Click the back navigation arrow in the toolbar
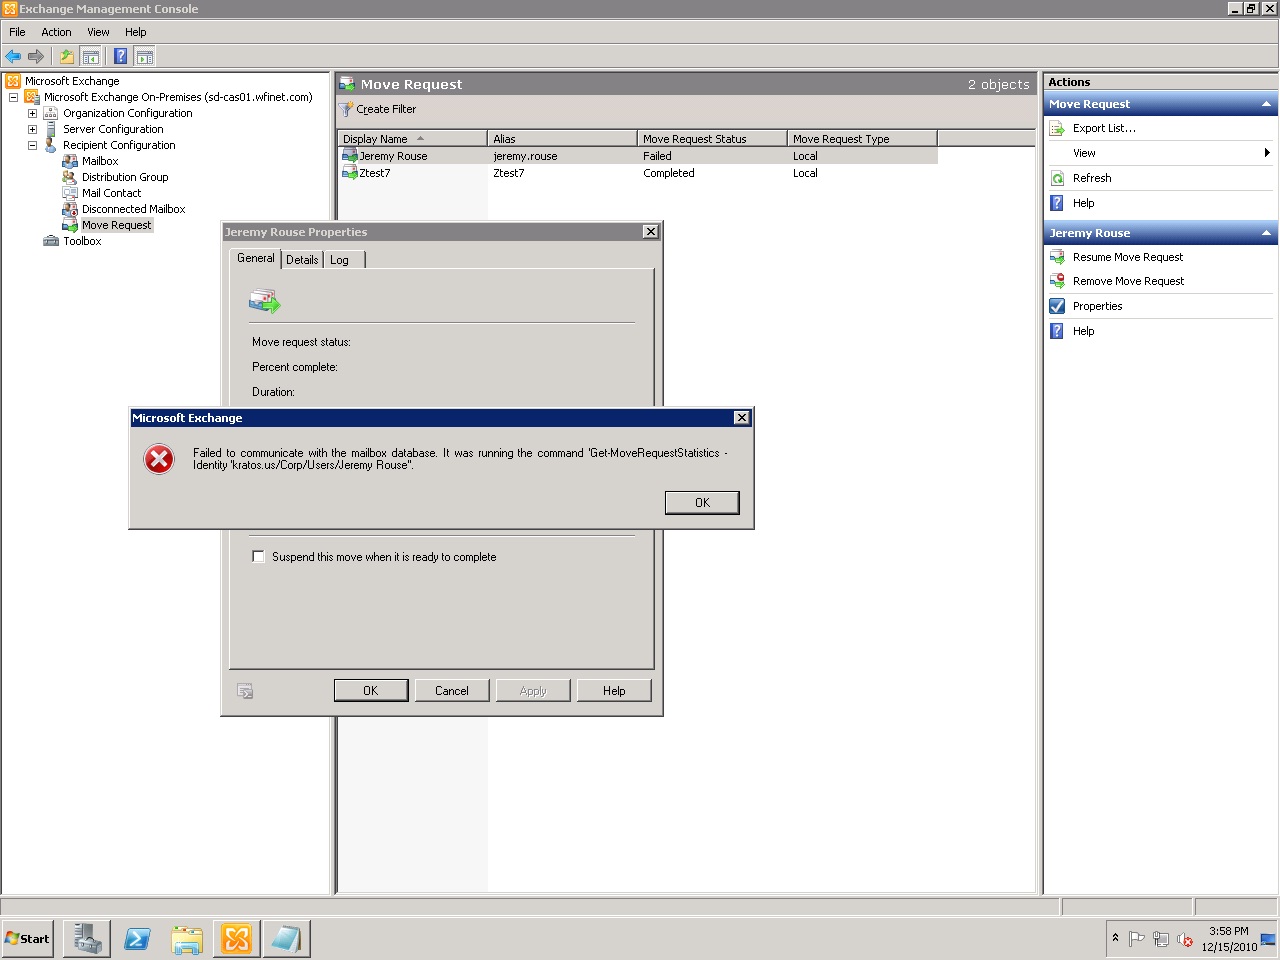 13,56
